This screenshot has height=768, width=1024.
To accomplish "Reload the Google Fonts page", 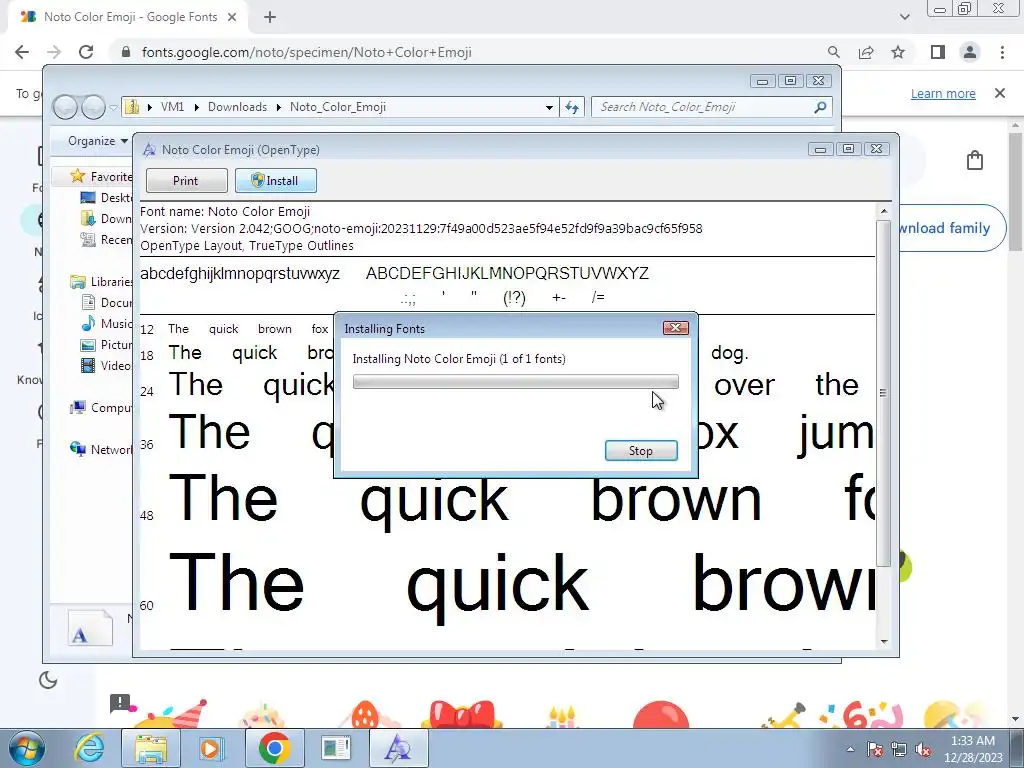I will click(86, 52).
